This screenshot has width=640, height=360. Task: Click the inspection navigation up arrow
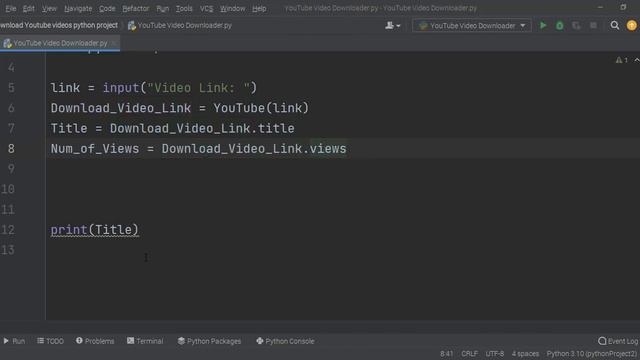coord(636,60)
